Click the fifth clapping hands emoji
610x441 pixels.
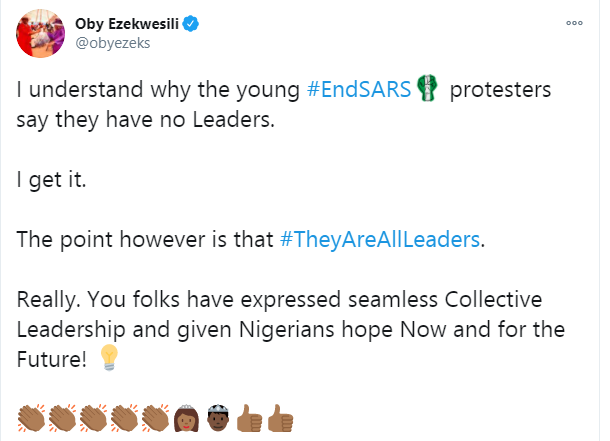pos(156,418)
